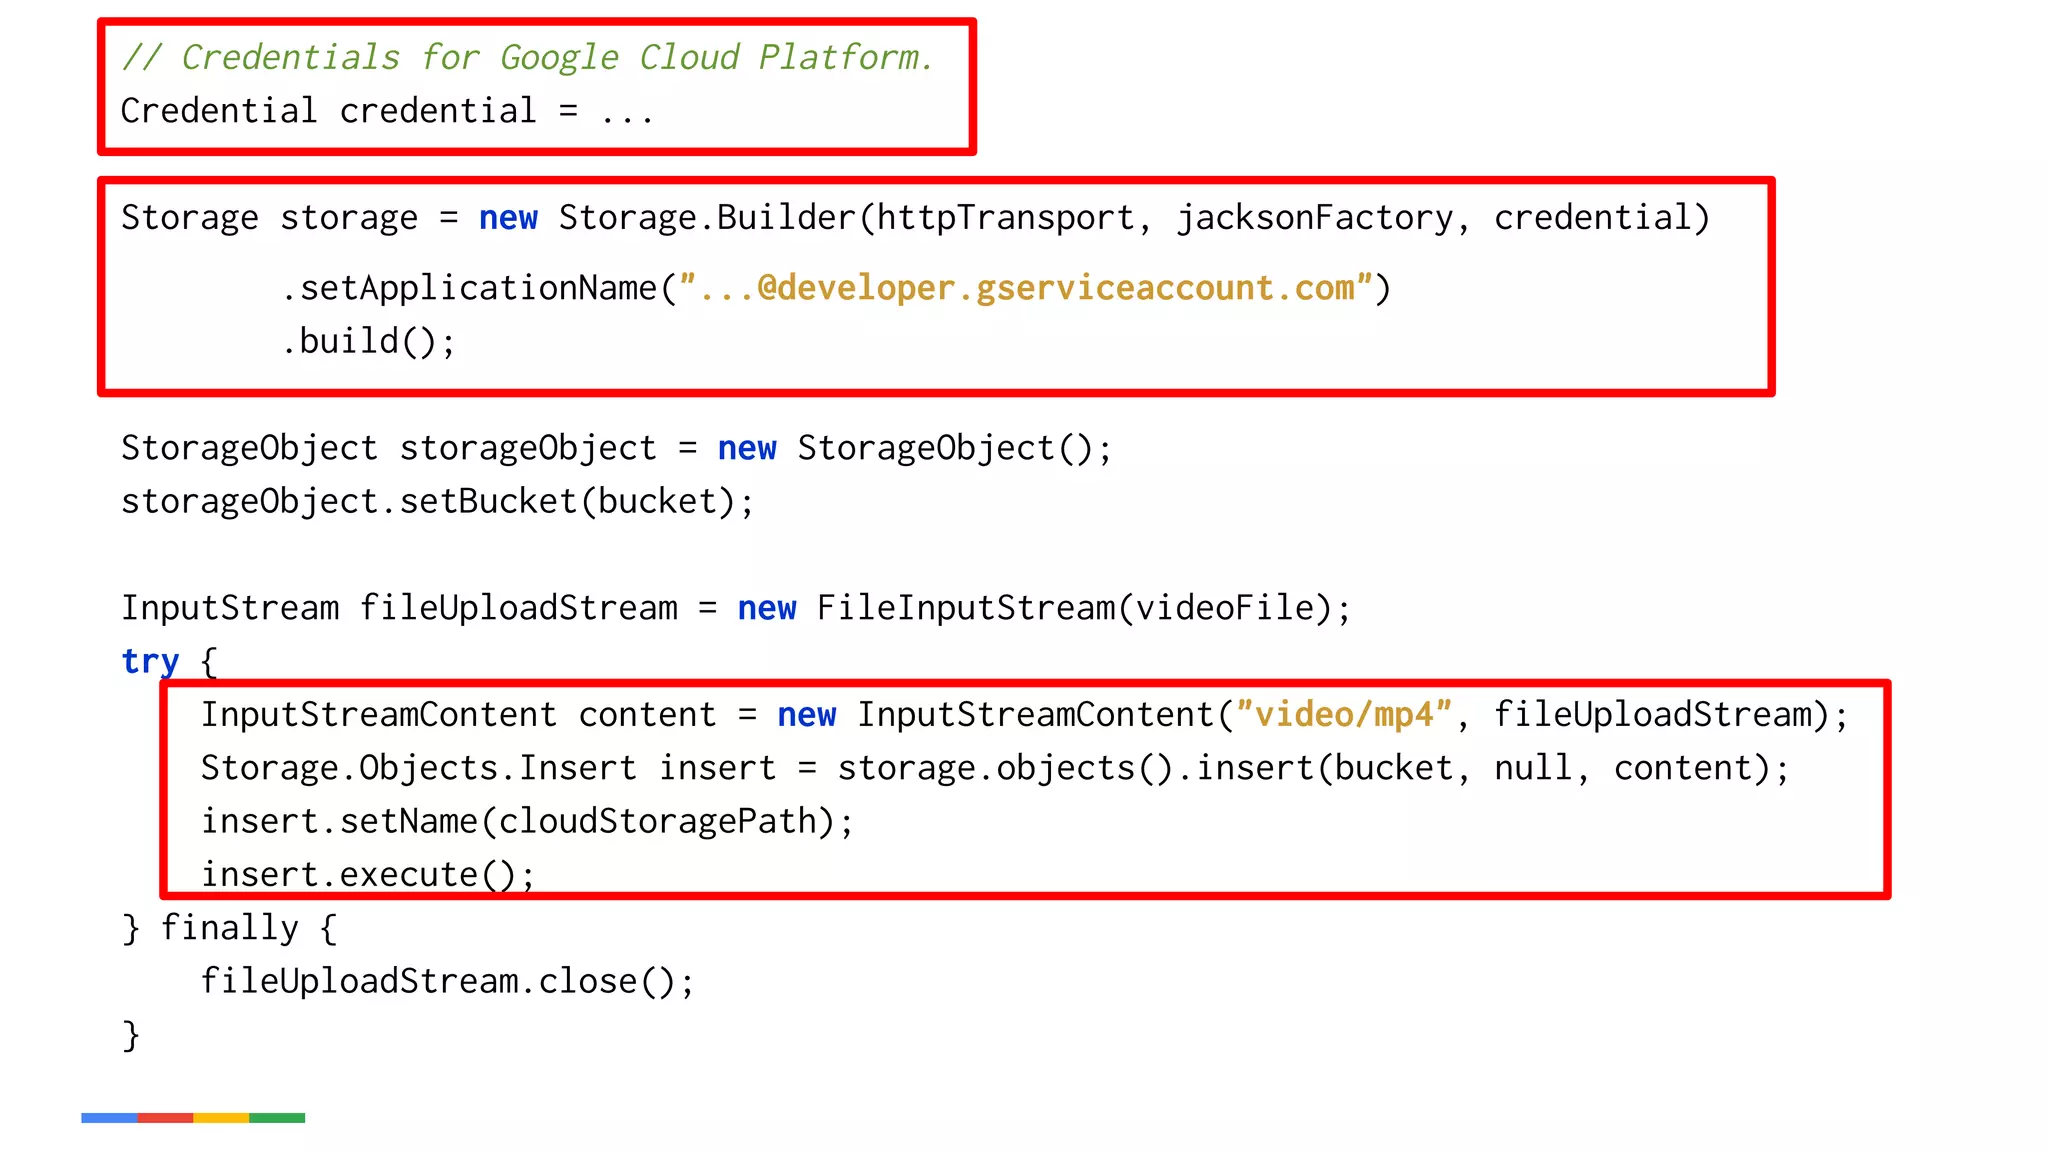Click the "InputStream fileUploadStream = new FileInputStream(videoFile);" line
Viewport: 2048px width, 1152px height.
736,608
